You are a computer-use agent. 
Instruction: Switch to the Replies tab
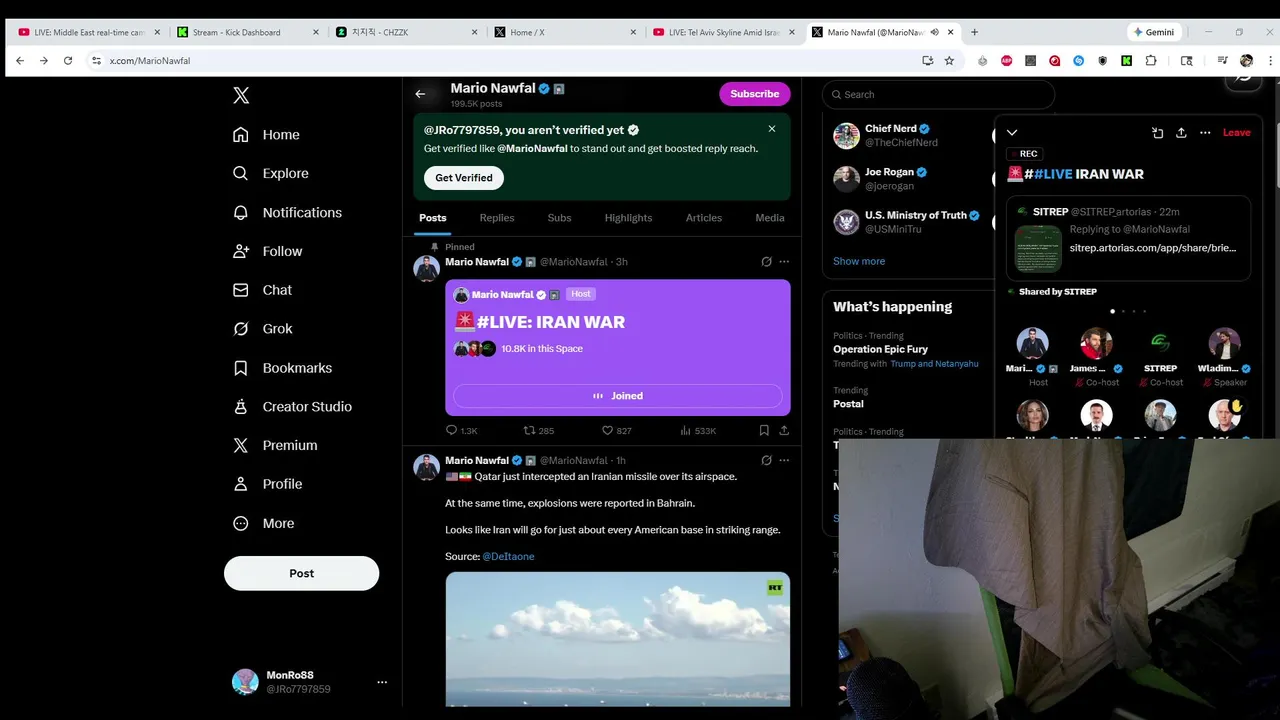pos(497,218)
